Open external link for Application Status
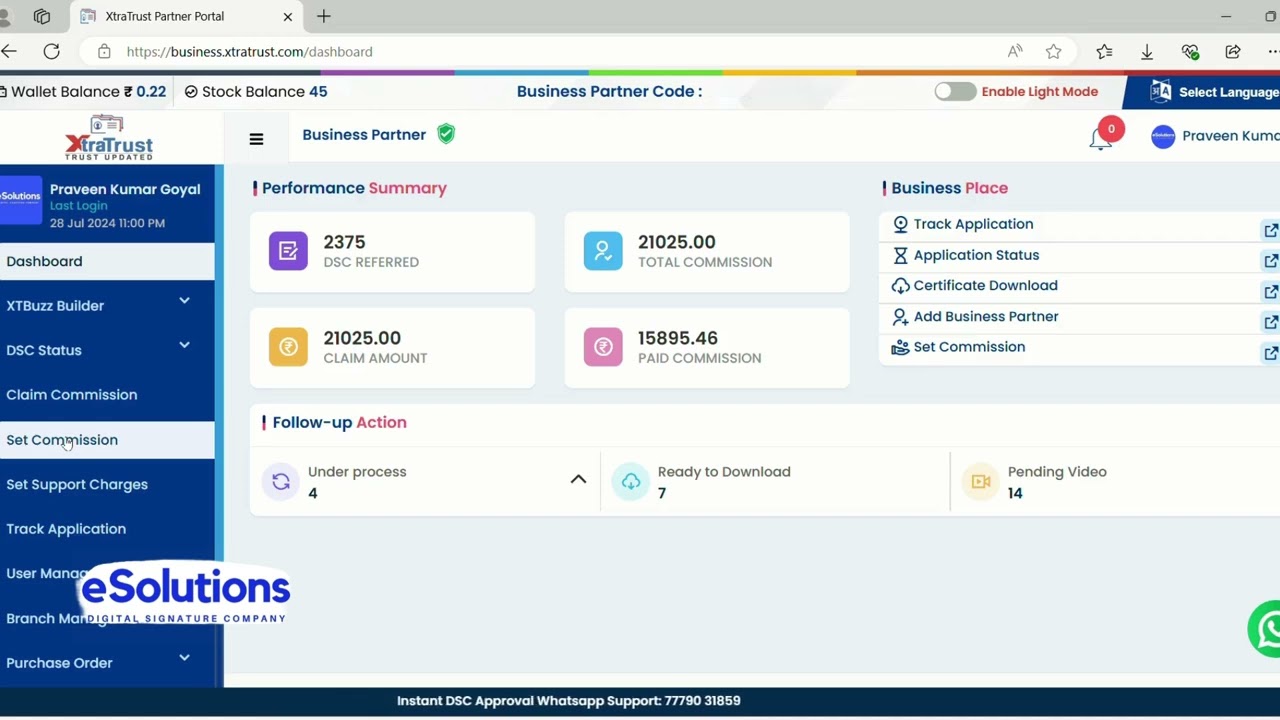 (x=1271, y=261)
